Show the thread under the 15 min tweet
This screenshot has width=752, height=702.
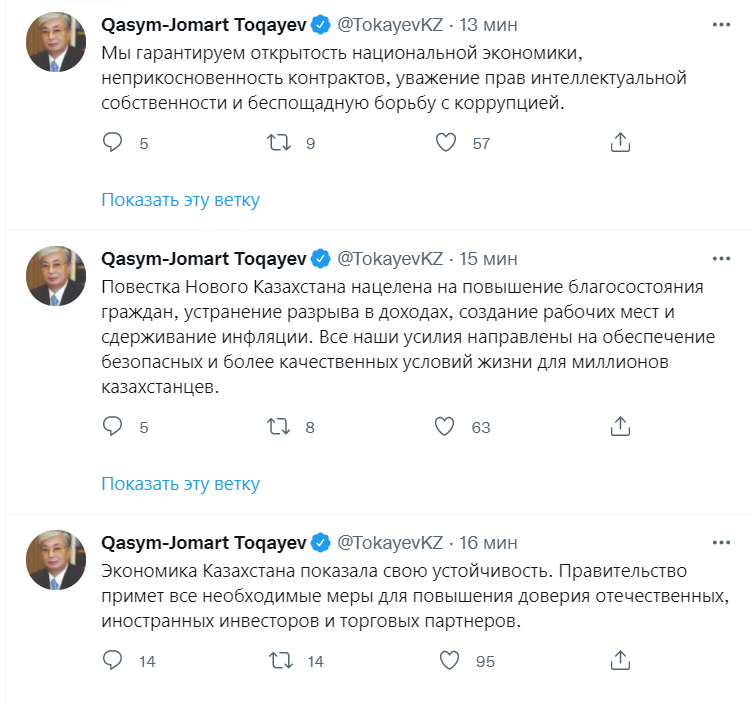tap(180, 484)
